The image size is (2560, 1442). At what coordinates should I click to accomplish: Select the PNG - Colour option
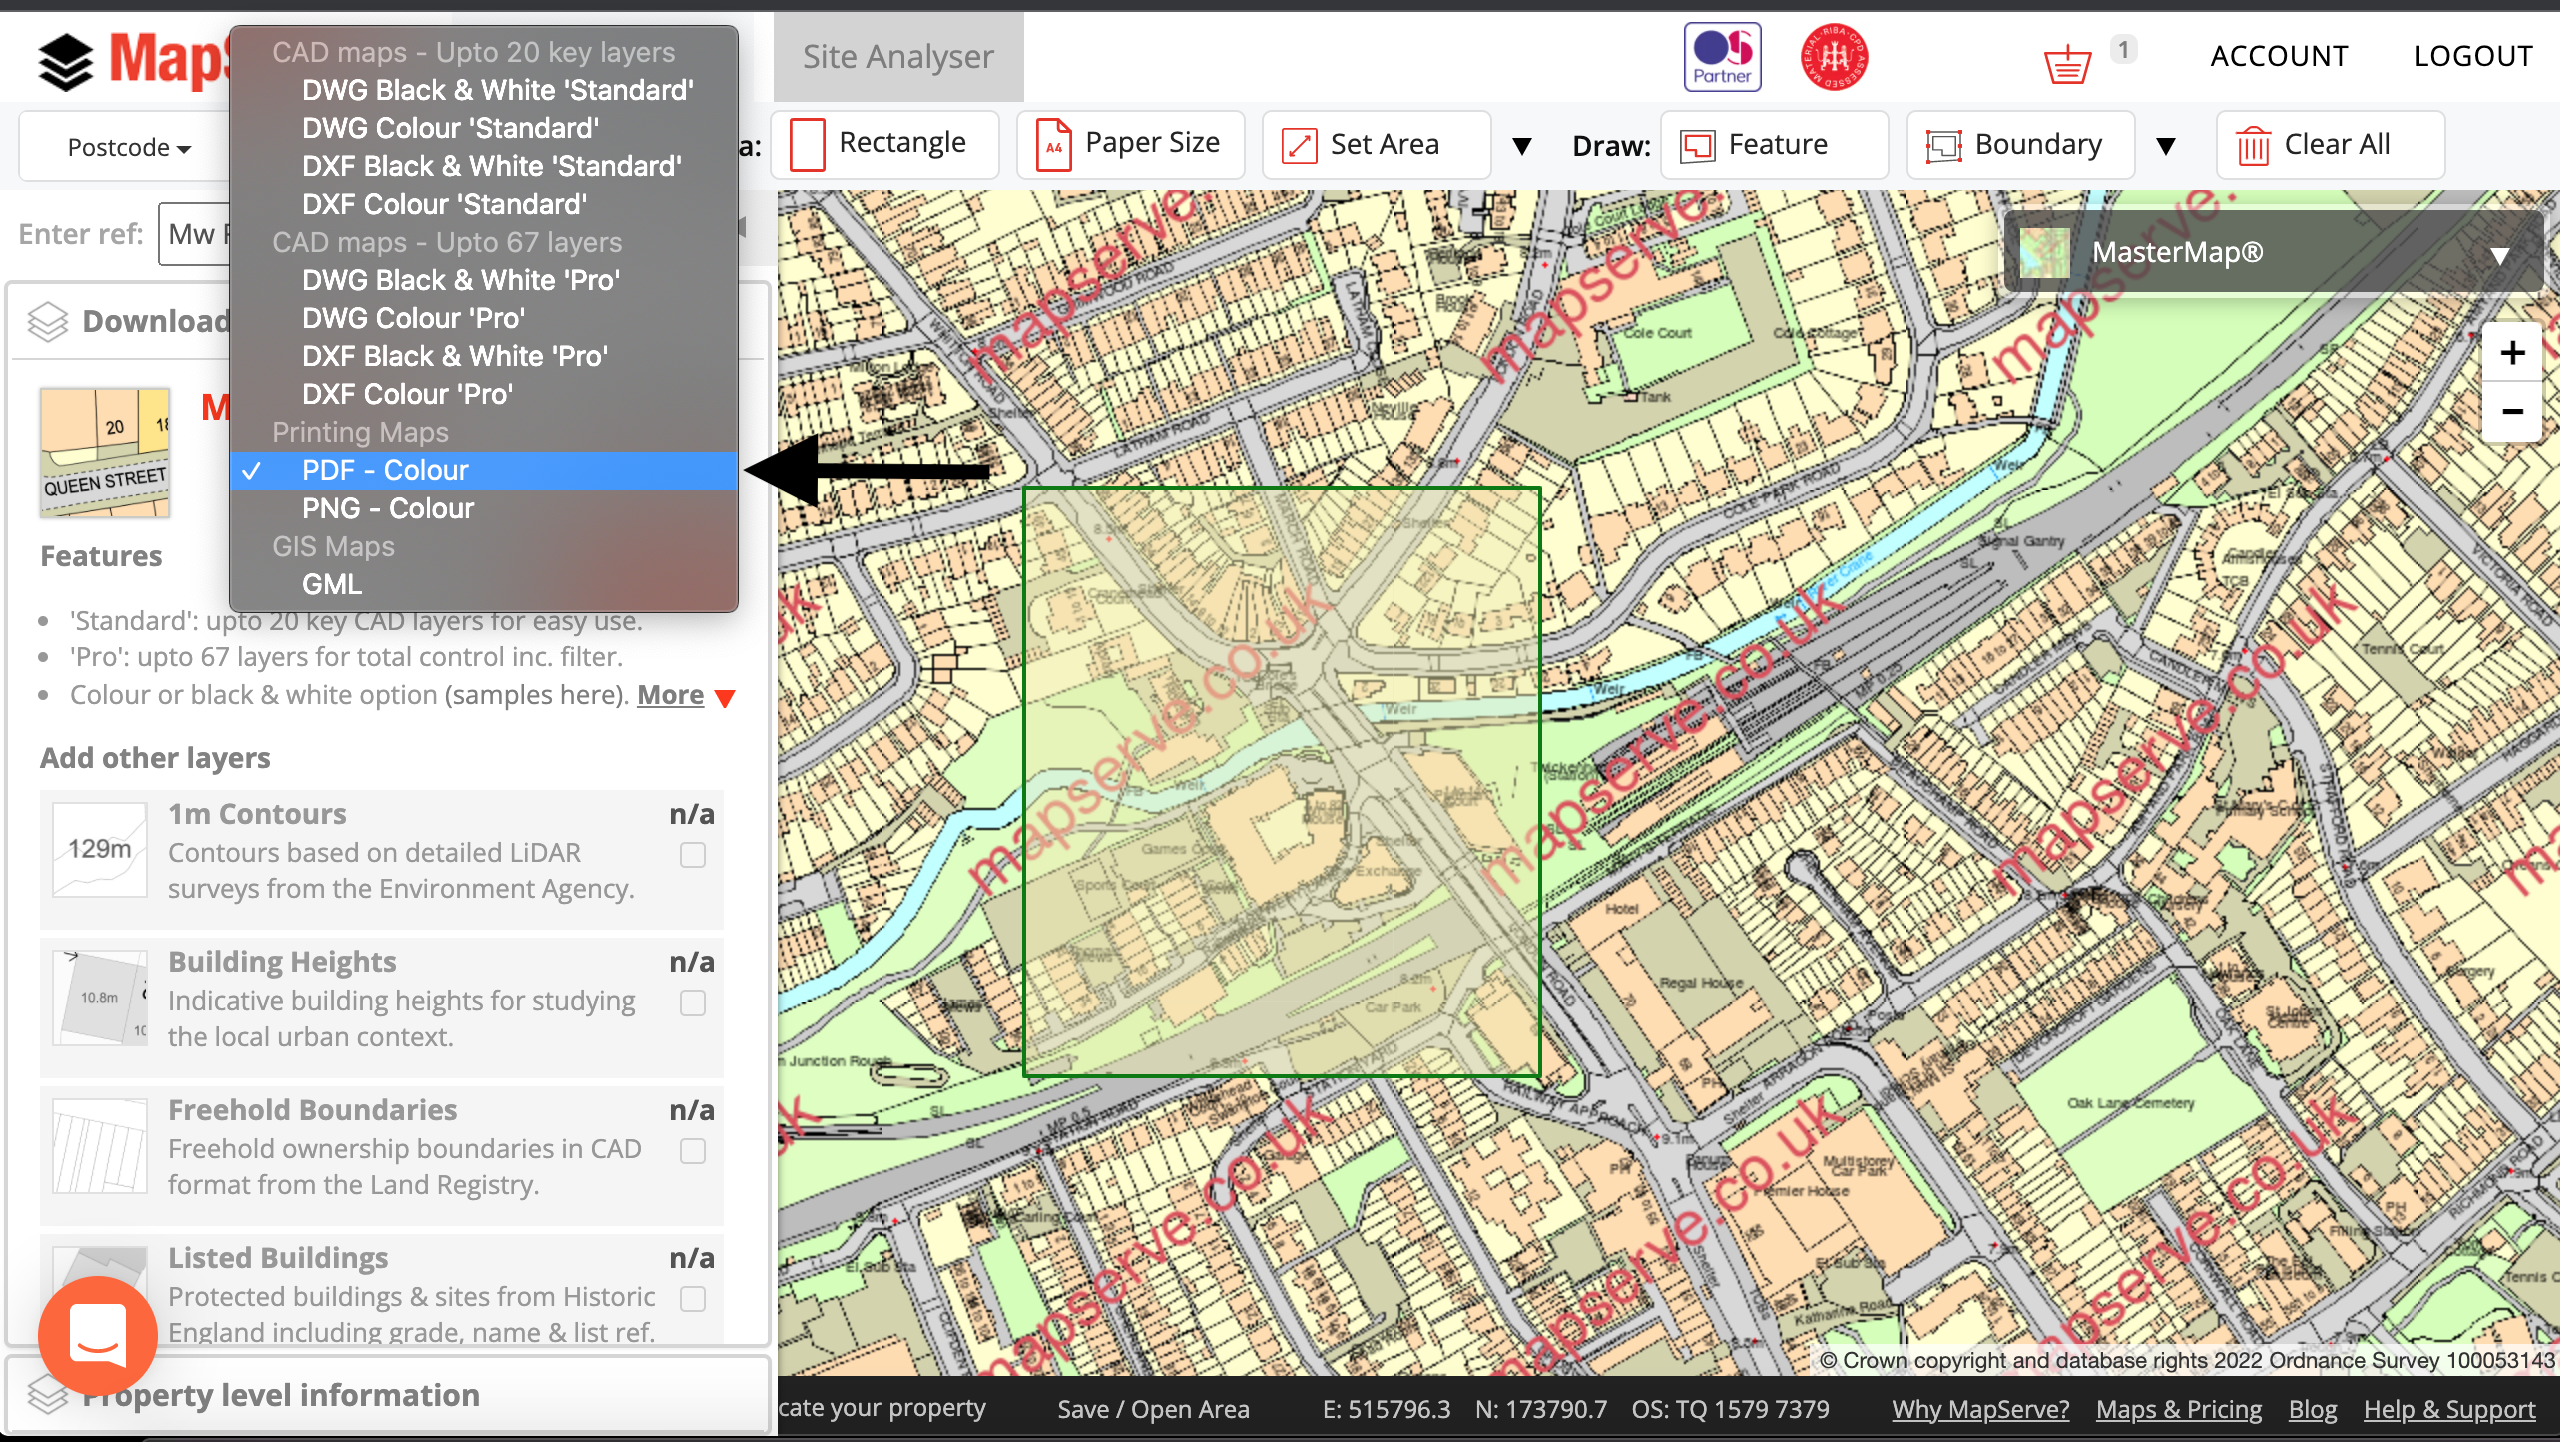click(x=484, y=508)
